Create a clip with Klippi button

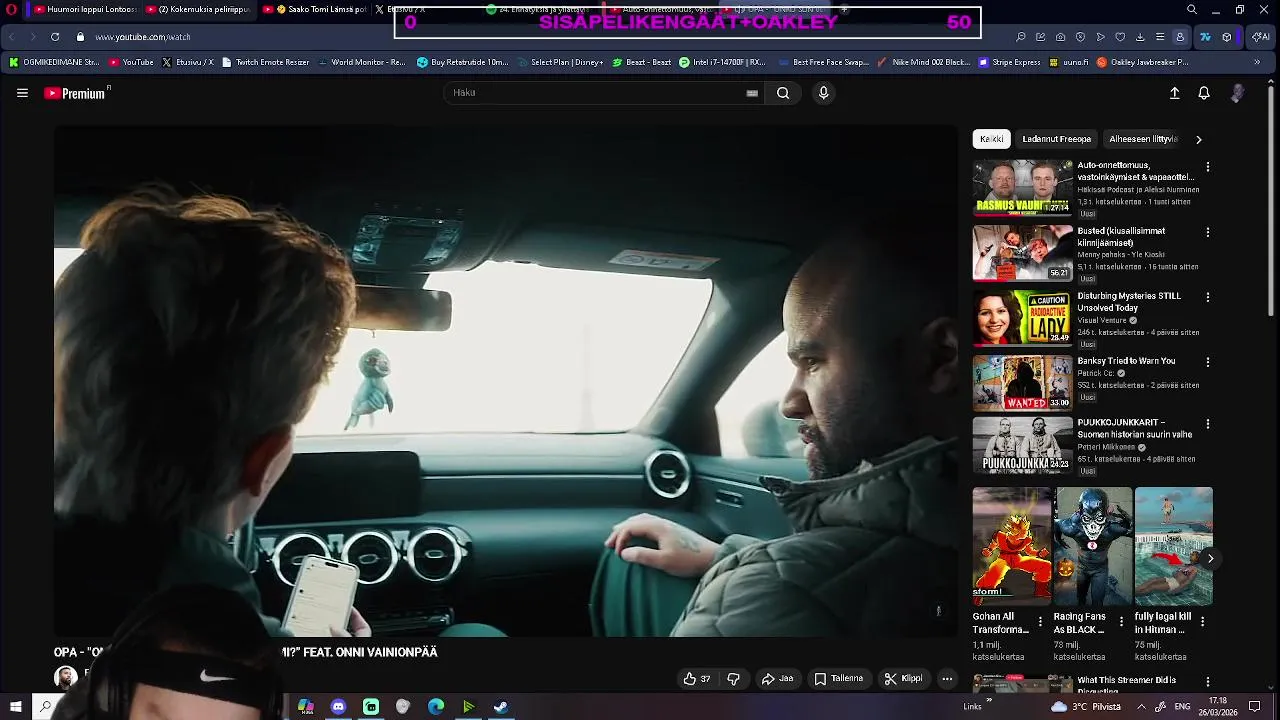pyautogui.click(x=903, y=679)
